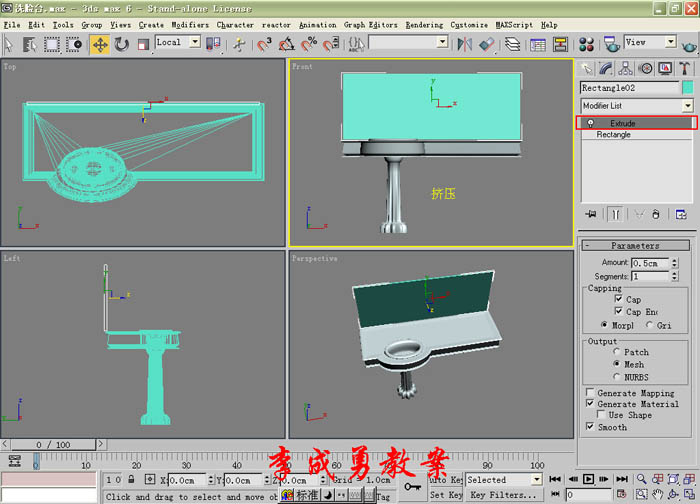Click Remove Modifier trash icon
The image size is (700, 504).
pyautogui.click(x=655, y=214)
